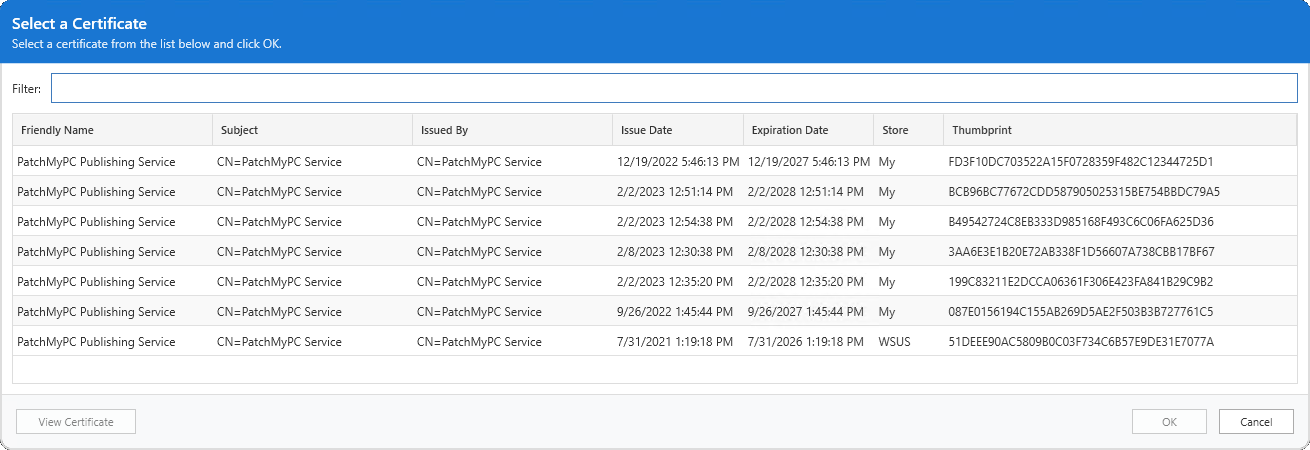
Task: Click My store in 12/19/2022 row
Action: (887, 162)
